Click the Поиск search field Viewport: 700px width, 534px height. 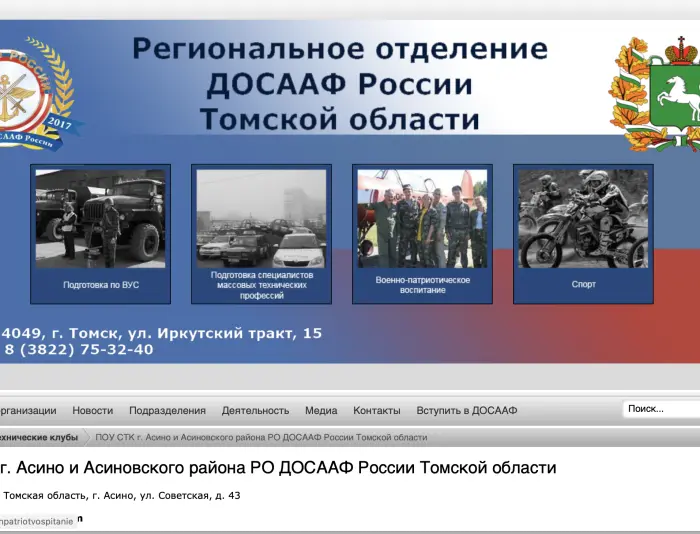(662, 409)
